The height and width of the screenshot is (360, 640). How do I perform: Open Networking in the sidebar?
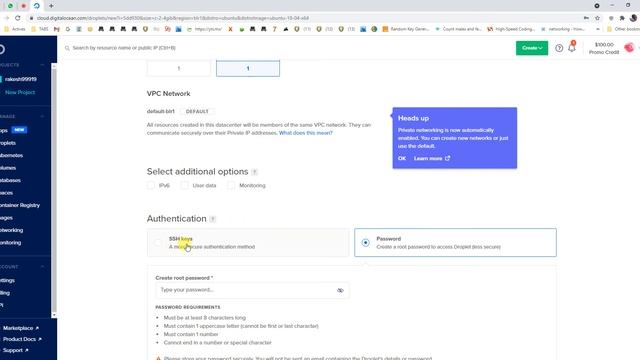coord(11,230)
